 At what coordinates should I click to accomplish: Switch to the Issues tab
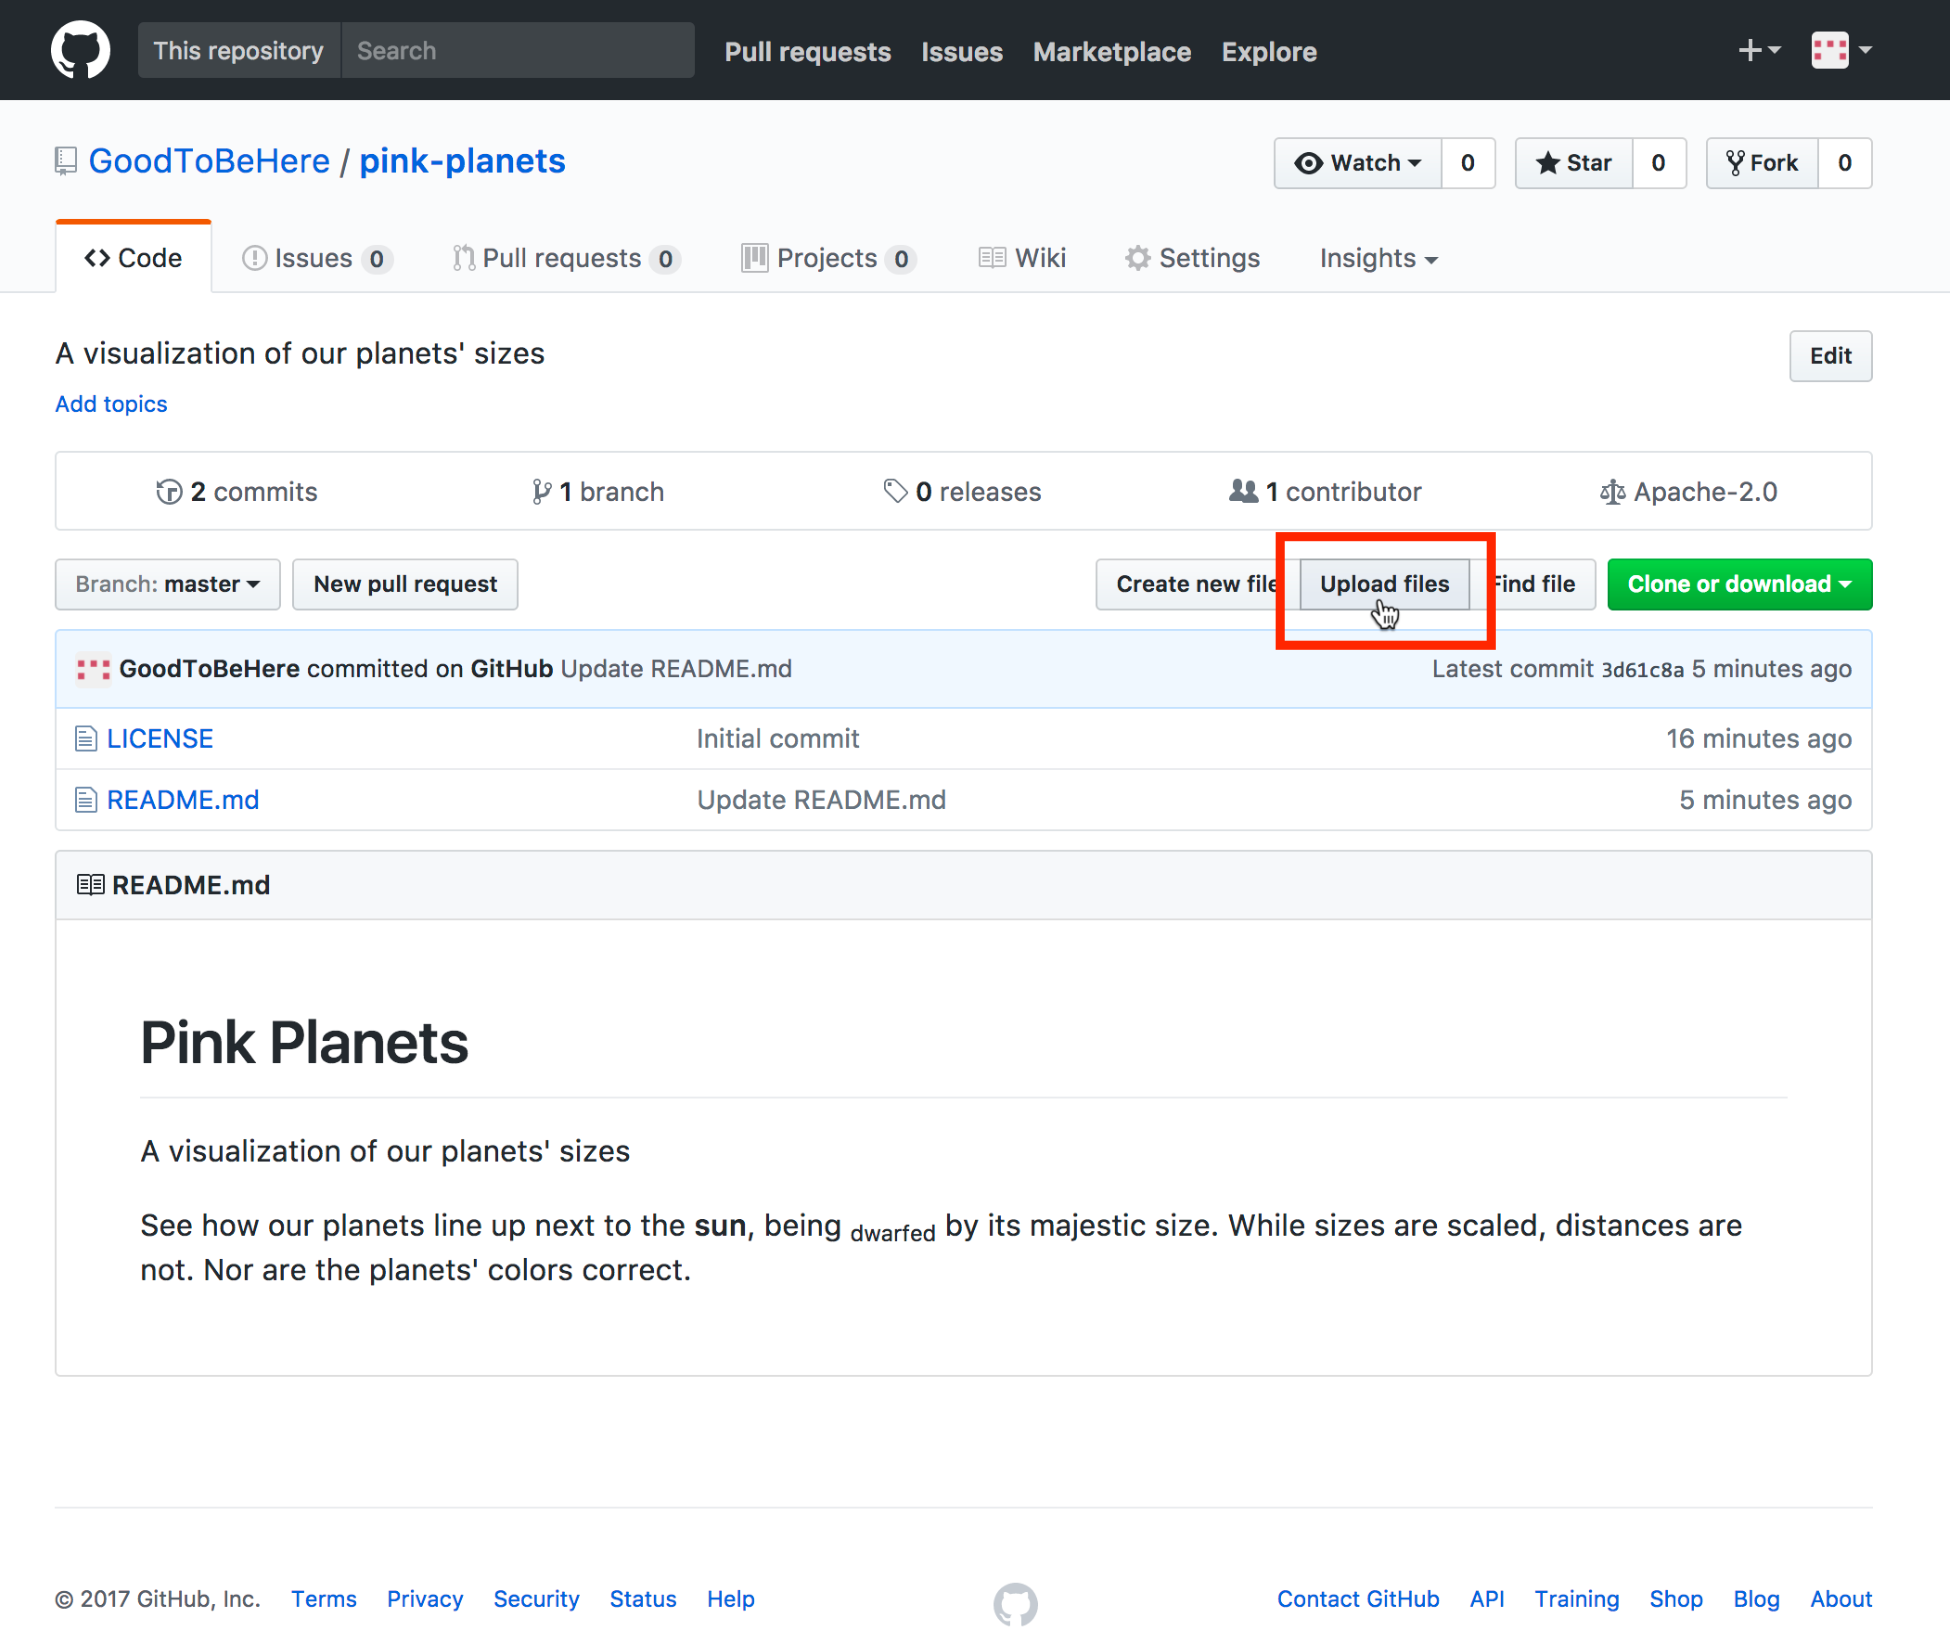click(x=316, y=258)
